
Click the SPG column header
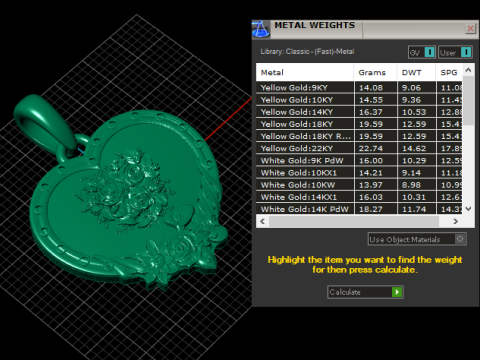tap(449, 72)
